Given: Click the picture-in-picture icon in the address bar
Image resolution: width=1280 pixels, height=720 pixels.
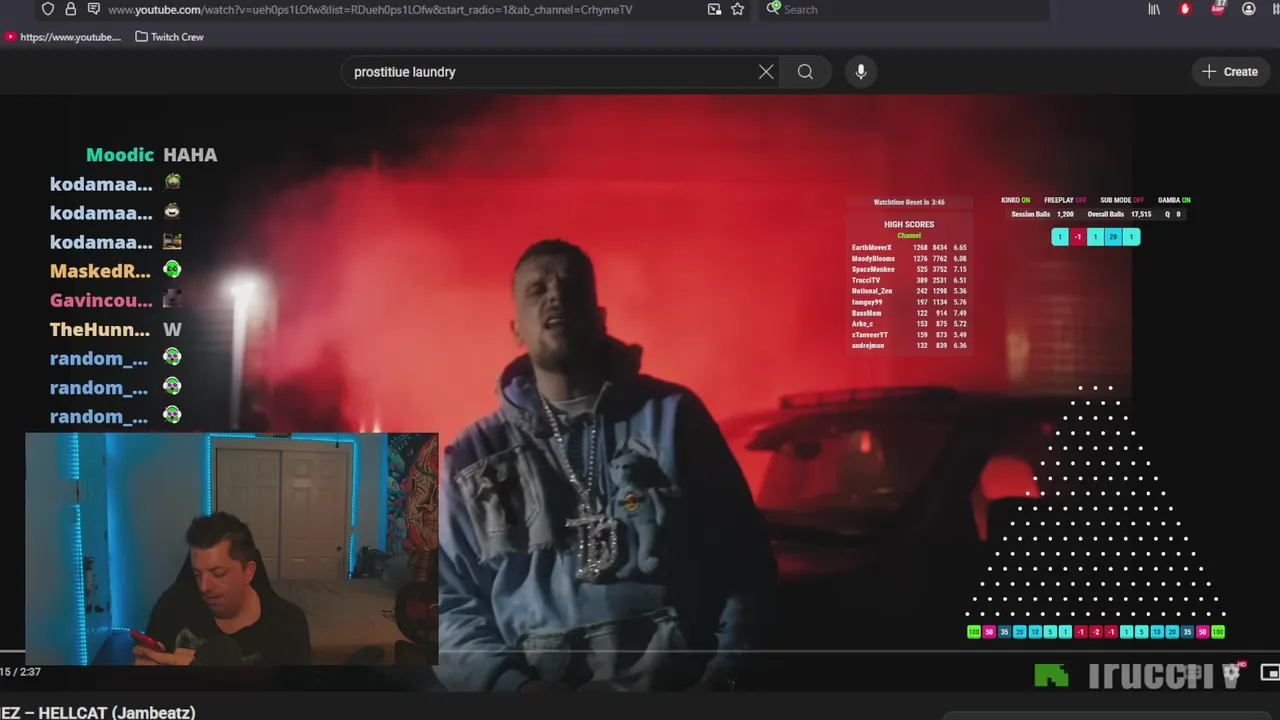Looking at the screenshot, I should [x=714, y=9].
